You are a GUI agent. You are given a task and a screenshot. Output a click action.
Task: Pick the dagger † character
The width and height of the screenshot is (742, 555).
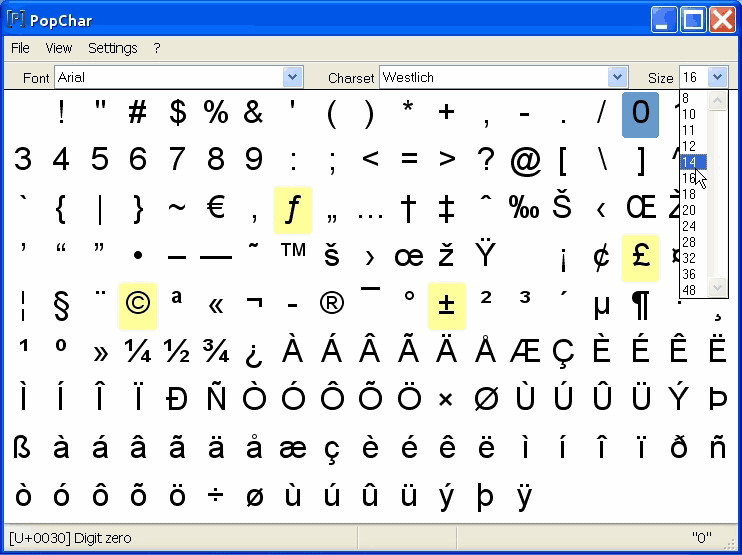tap(408, 210)
